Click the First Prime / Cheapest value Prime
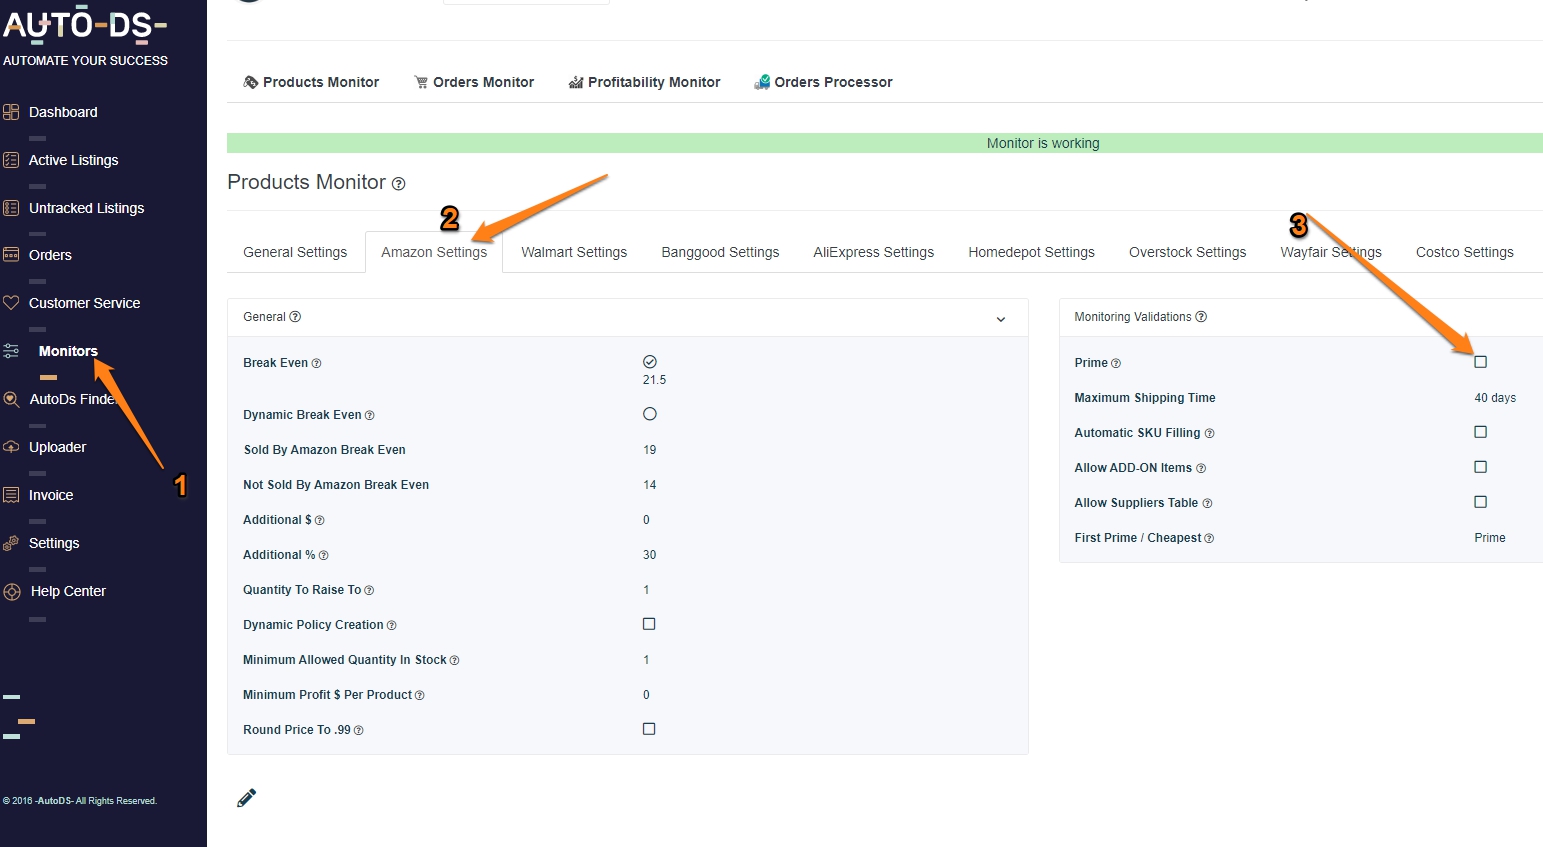 coord(1489,538)
